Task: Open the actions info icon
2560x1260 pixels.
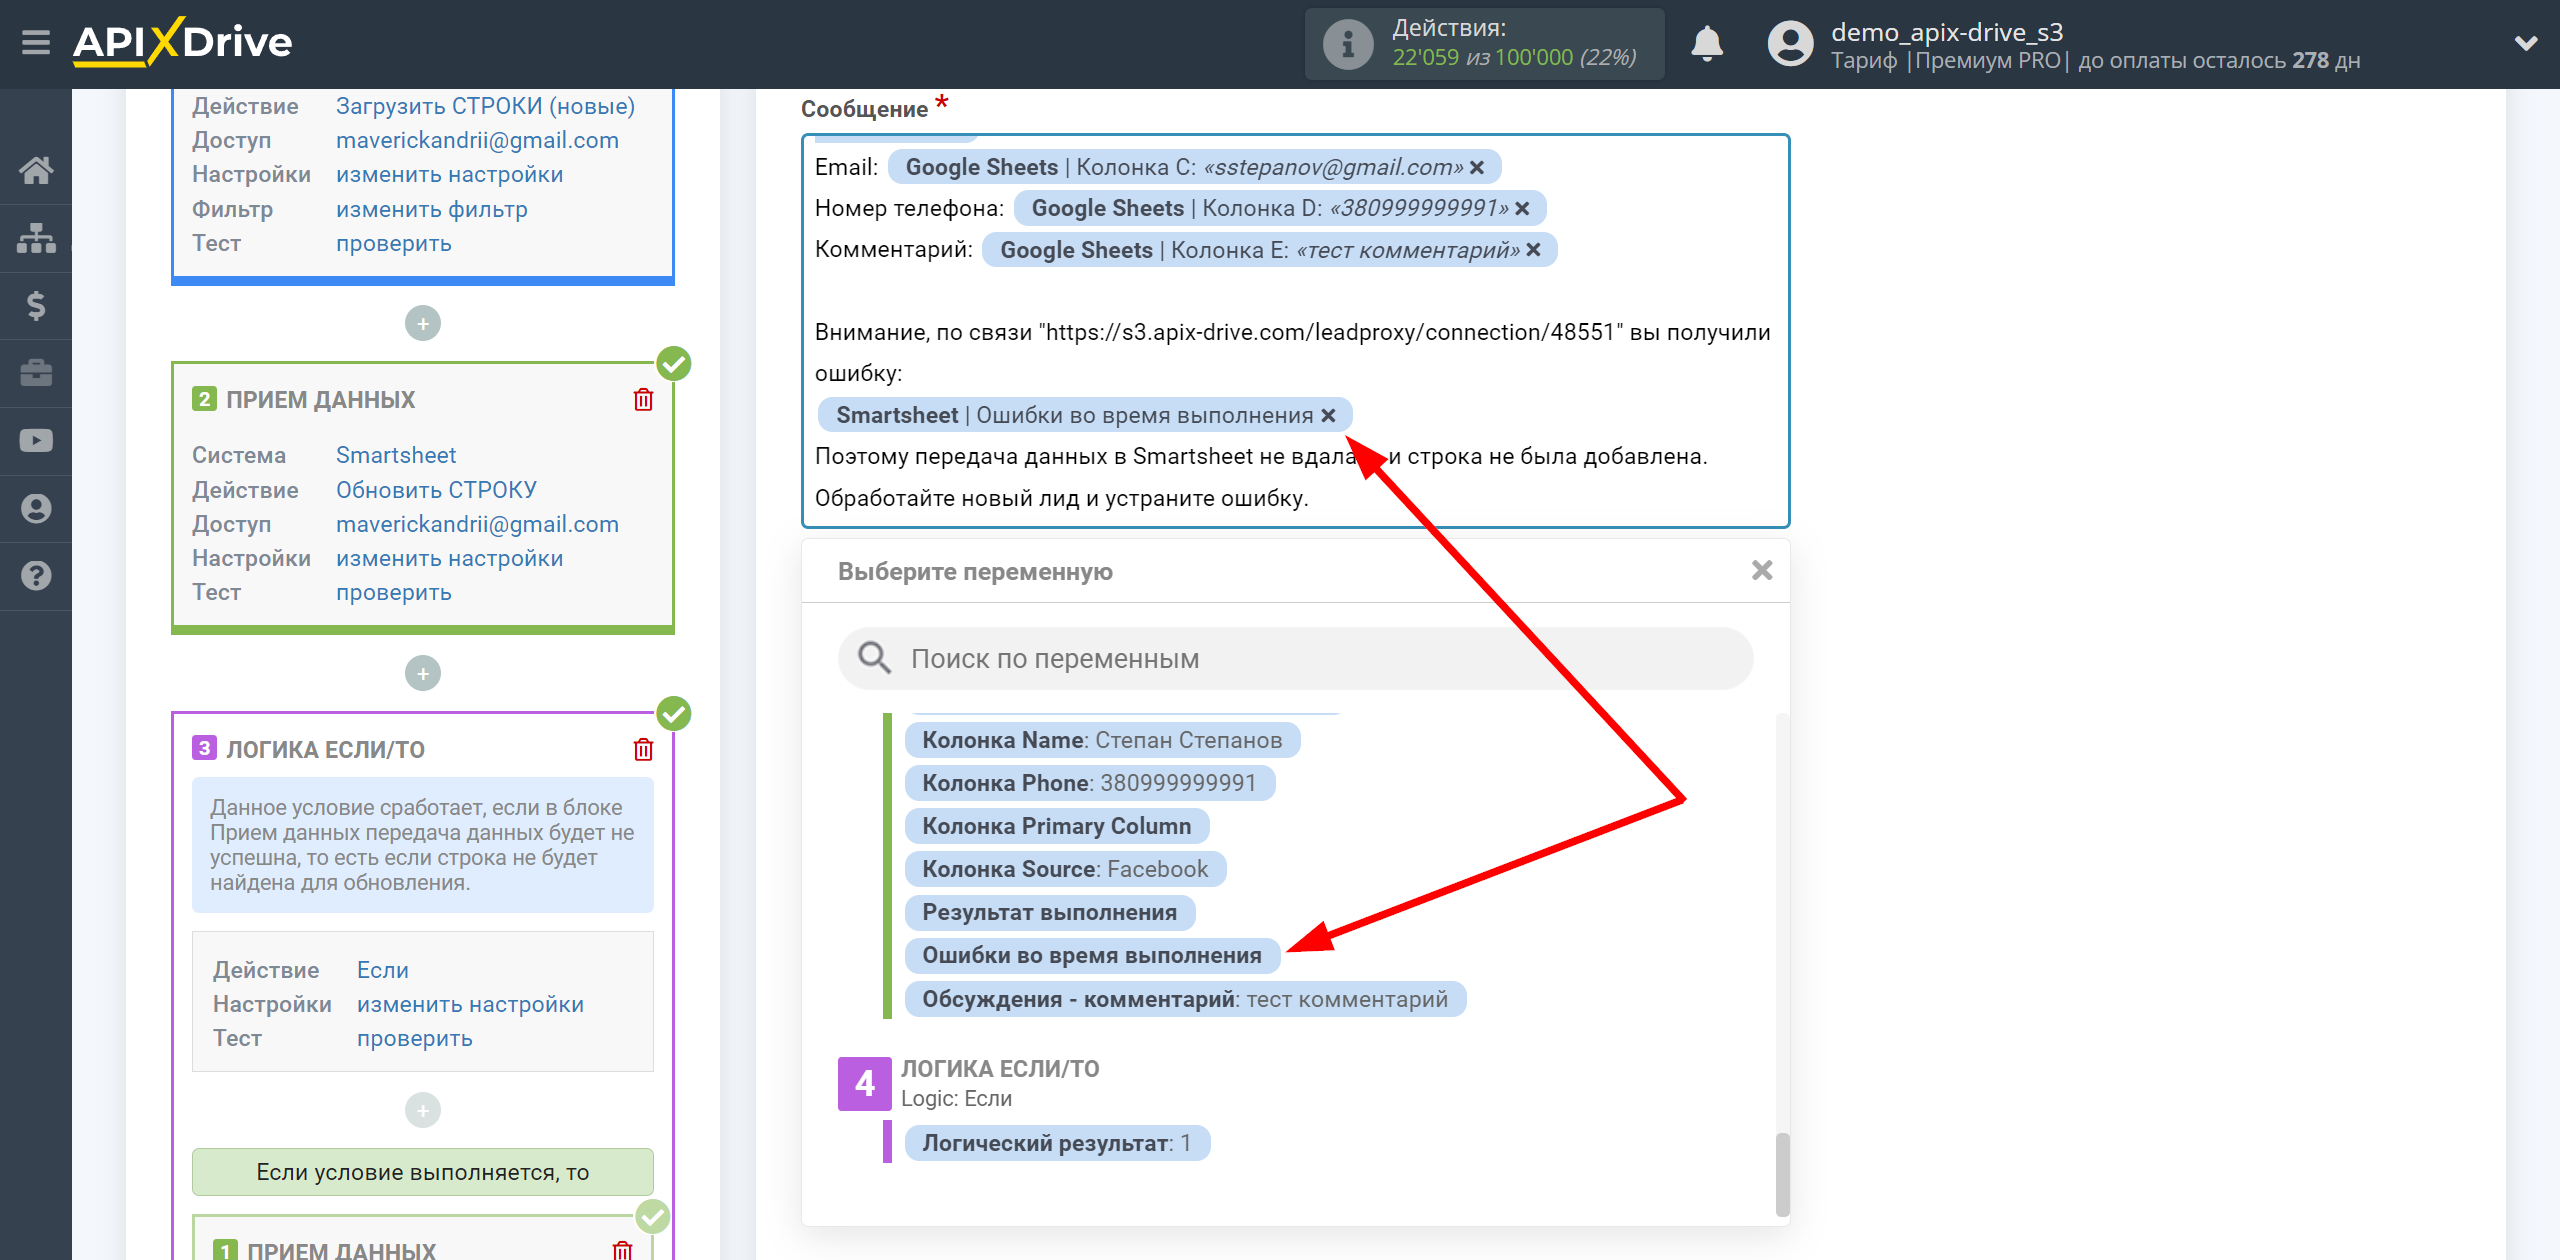Action: (x=1347, y=44)
